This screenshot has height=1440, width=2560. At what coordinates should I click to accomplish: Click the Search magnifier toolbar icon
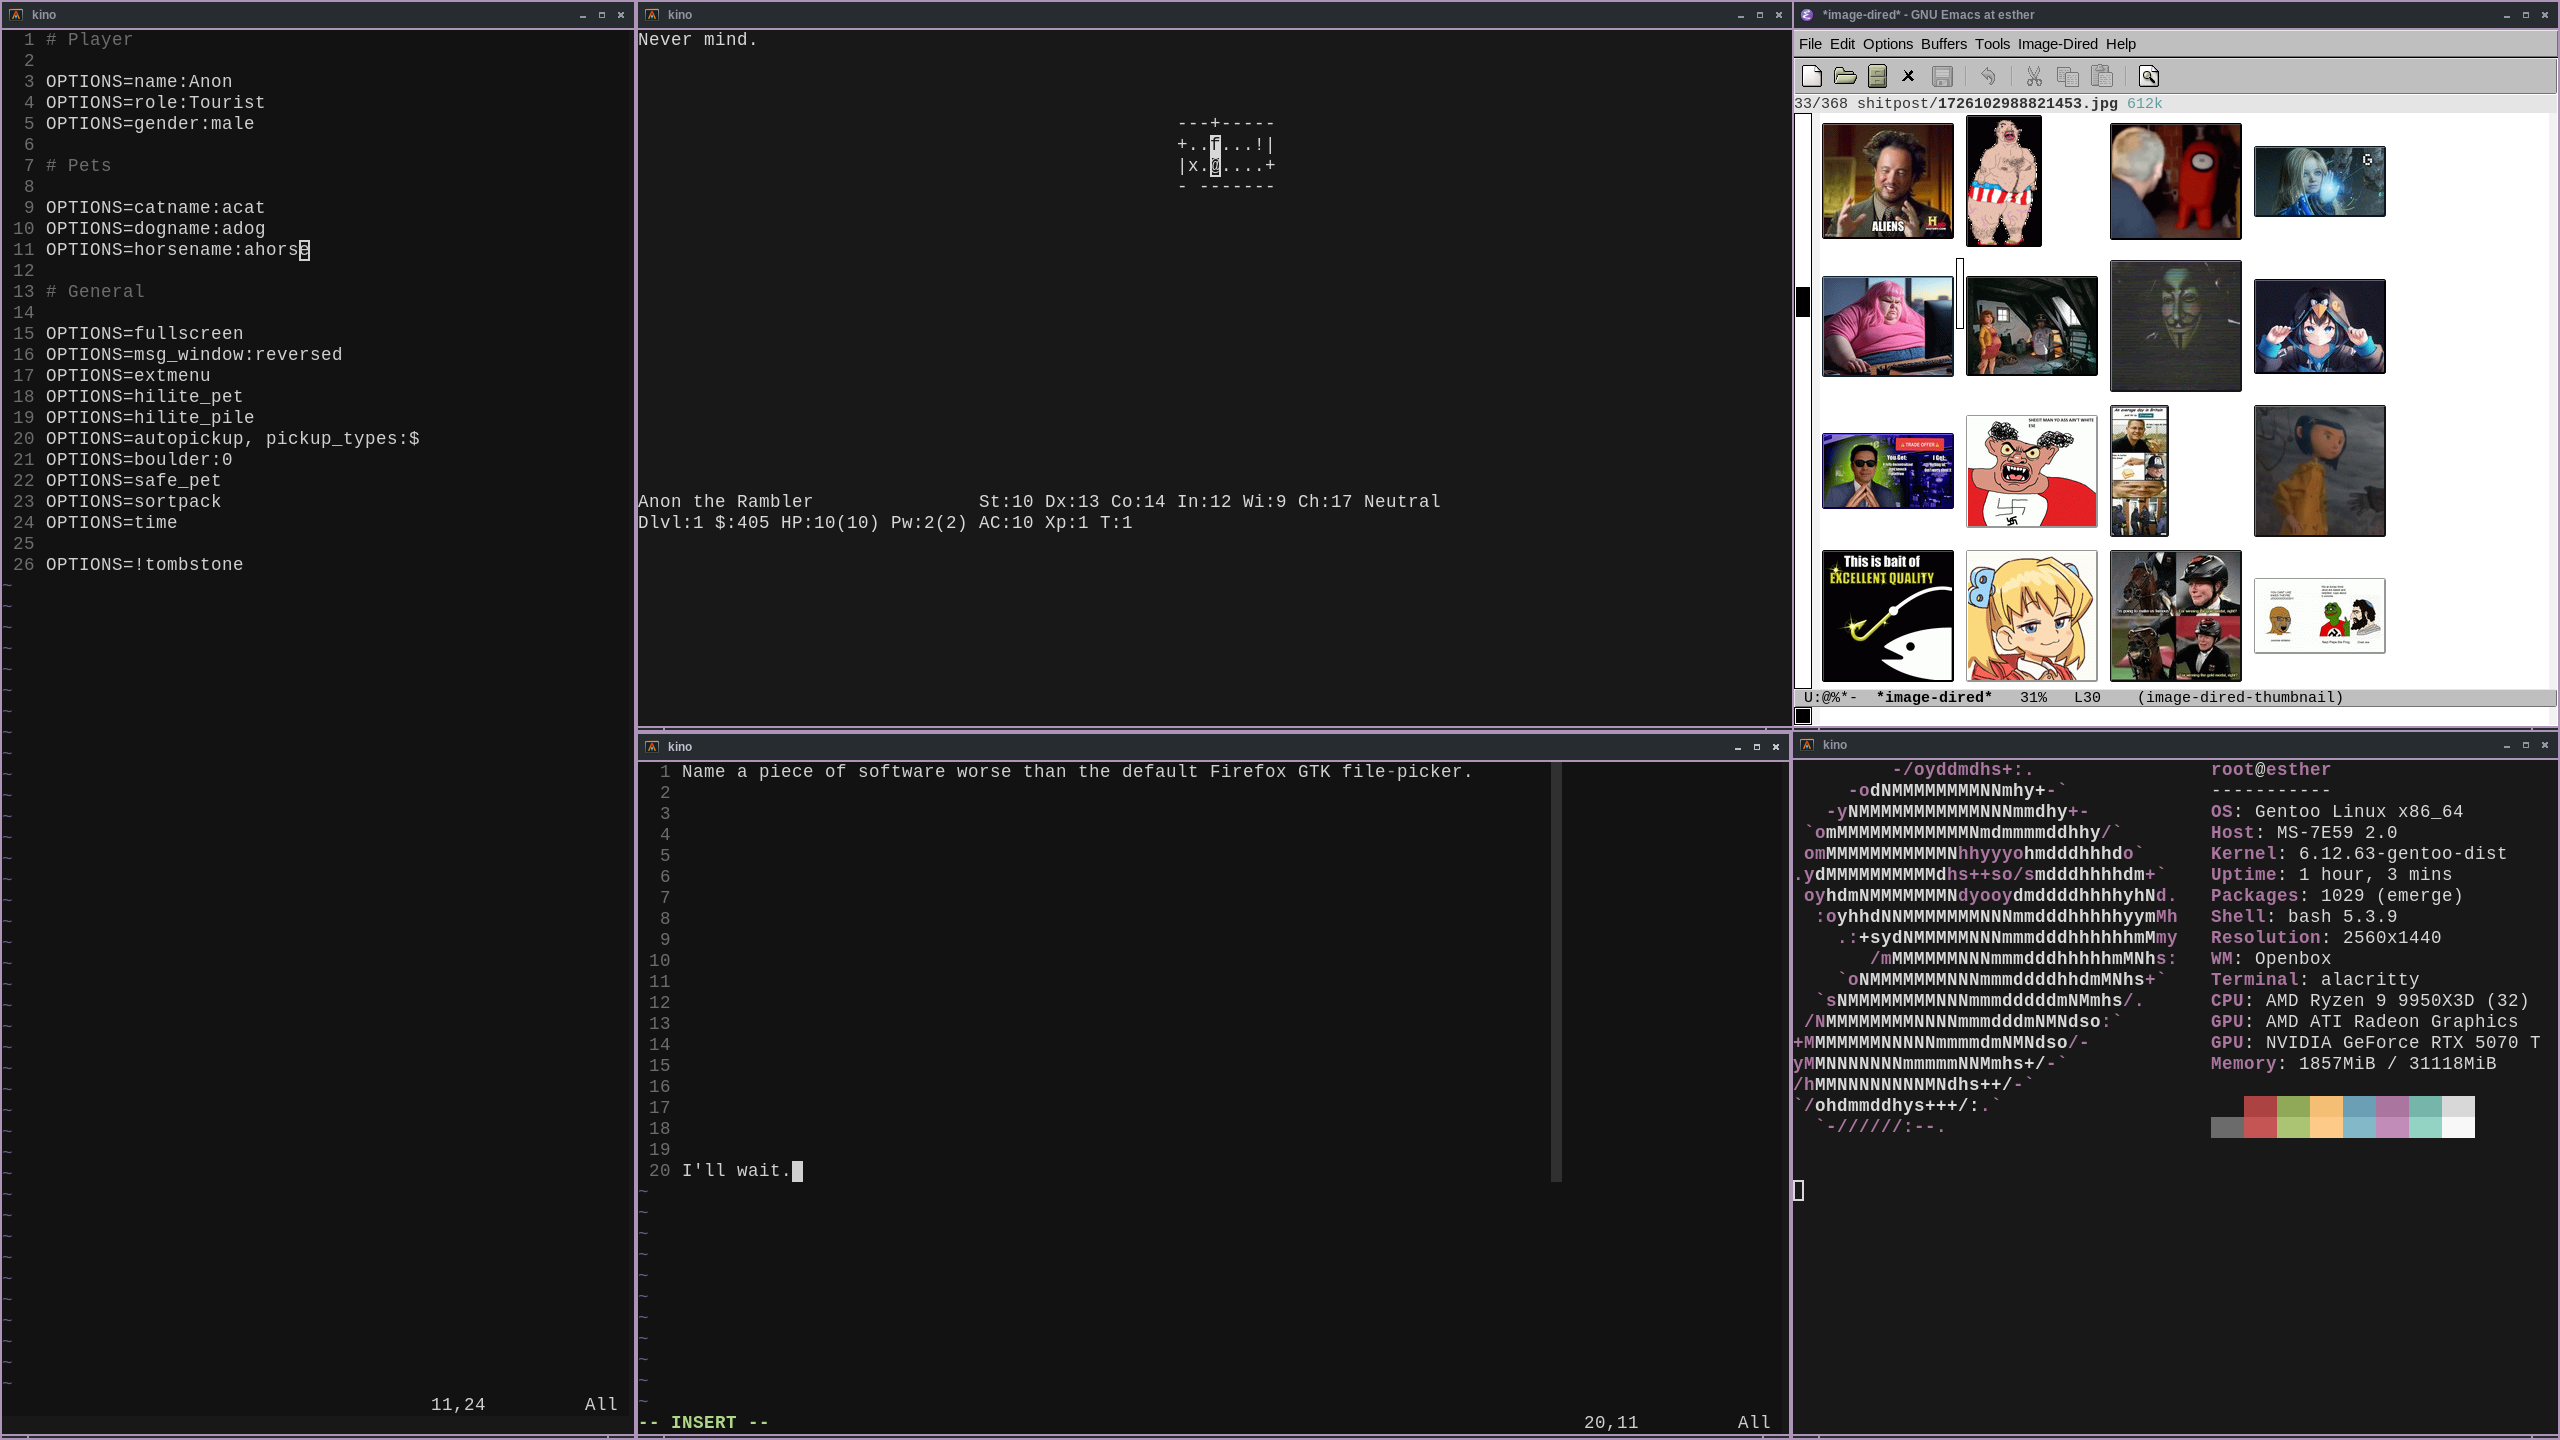click(2149, 76)
